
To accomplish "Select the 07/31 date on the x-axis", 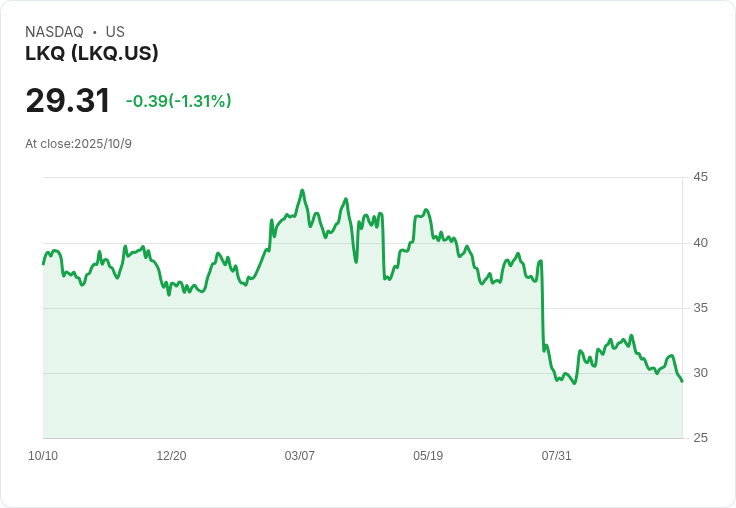I will click(556, 456).
